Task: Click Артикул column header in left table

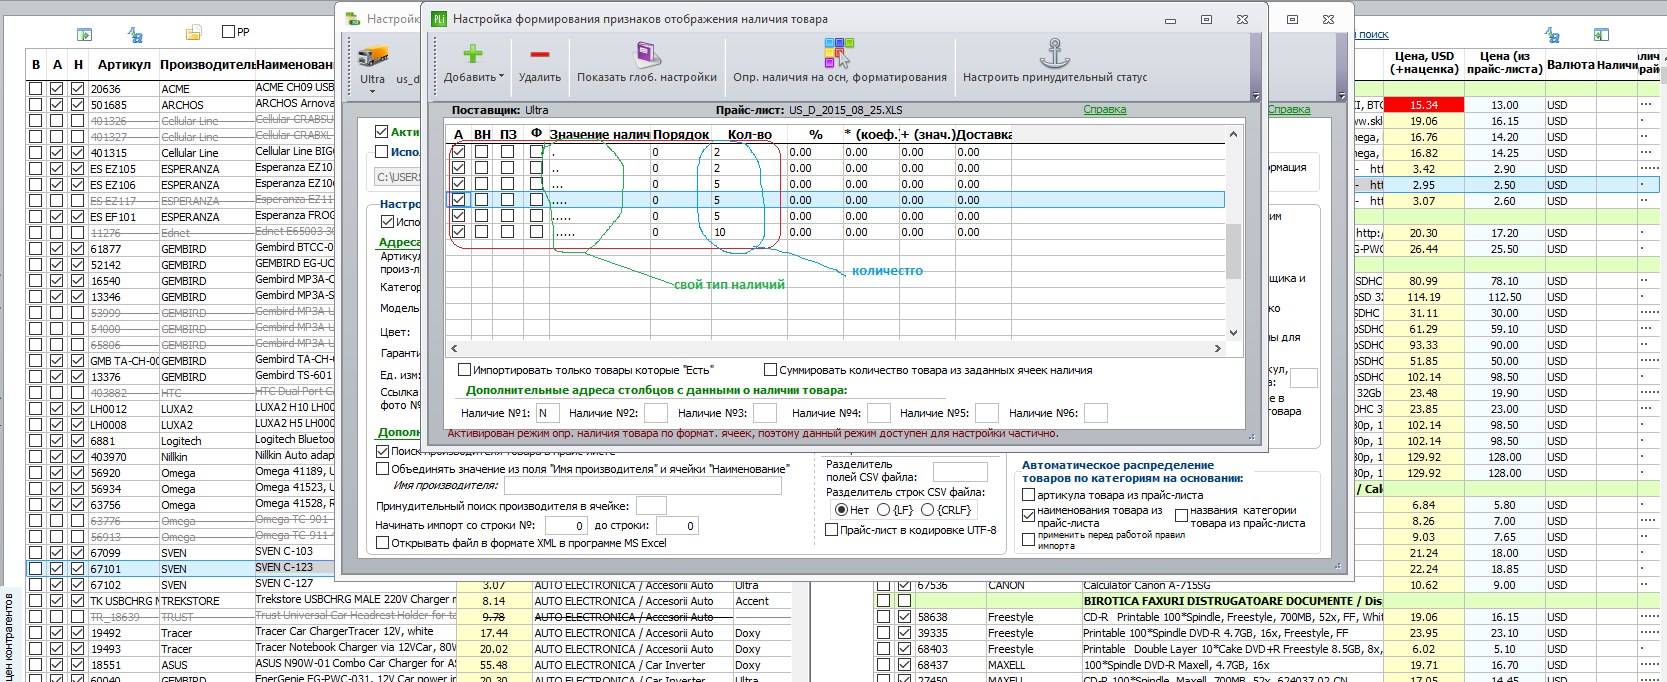Action: coord(124,64)
